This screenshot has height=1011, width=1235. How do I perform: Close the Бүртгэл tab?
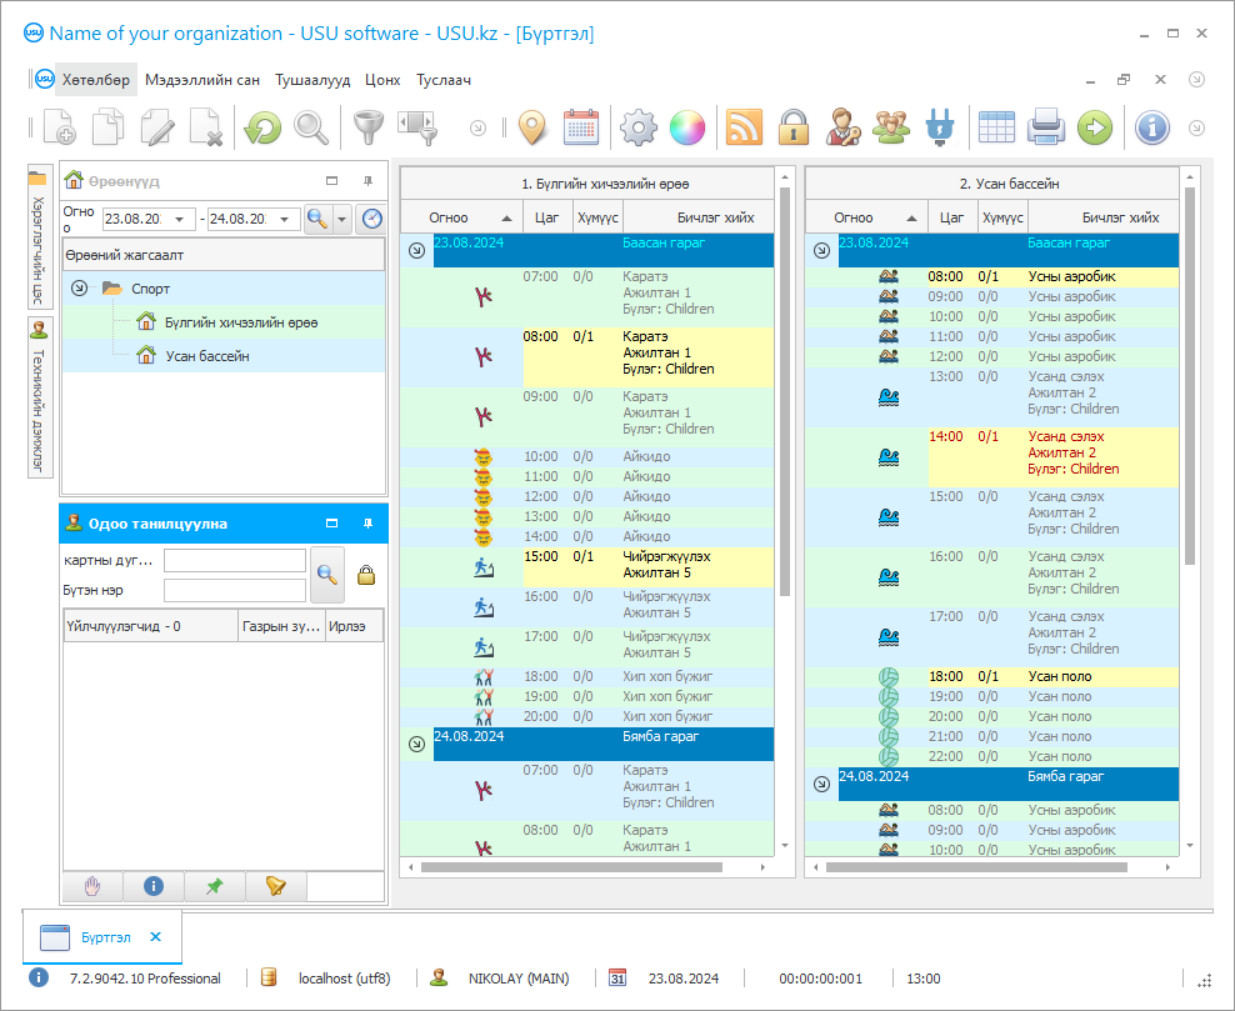[x=155, y=937]
